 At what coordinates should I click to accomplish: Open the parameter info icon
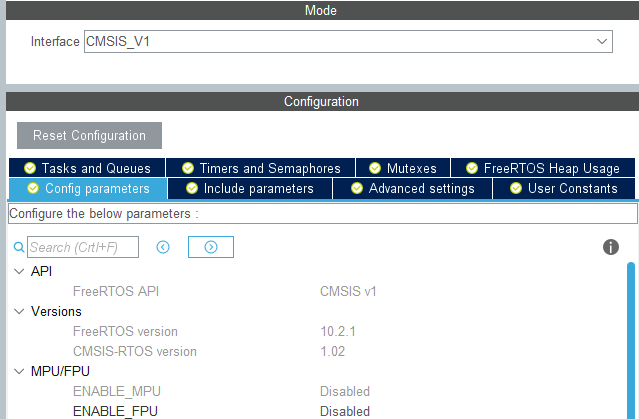(x=610, y=247)
